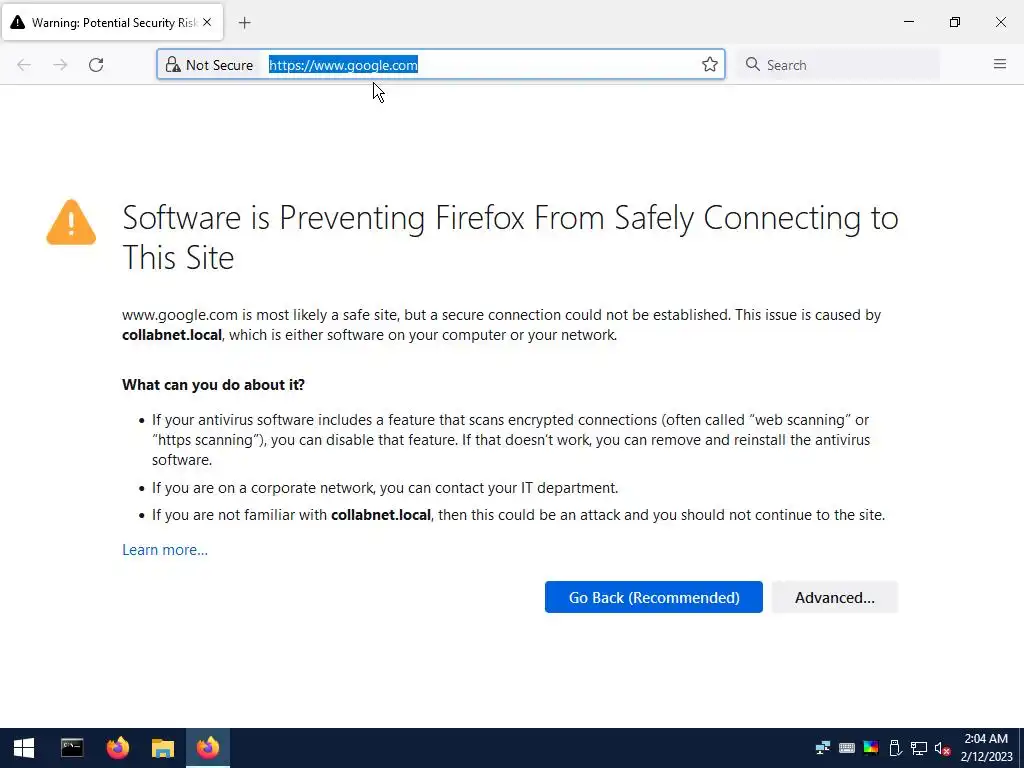Click the 'What can you do about it?' heading
Screen dimensions: 1024x768
point(214,385)
